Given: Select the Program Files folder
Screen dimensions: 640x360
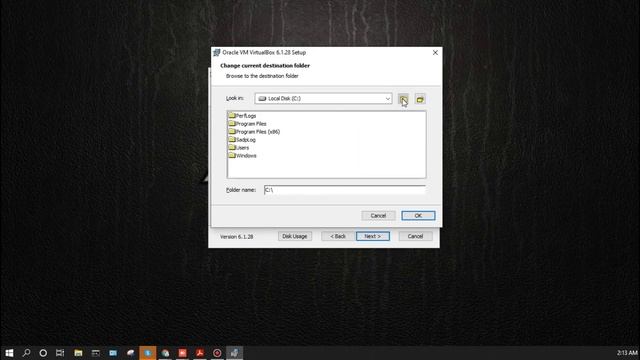Looking at the screenshot, I should click(248, 124).
